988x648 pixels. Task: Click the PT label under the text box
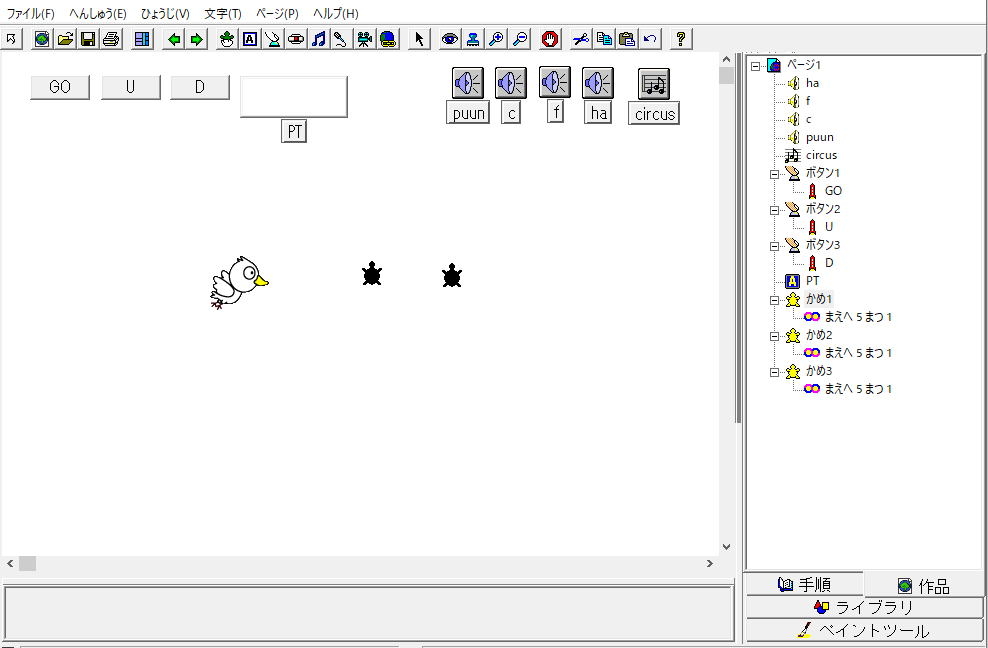294,131
